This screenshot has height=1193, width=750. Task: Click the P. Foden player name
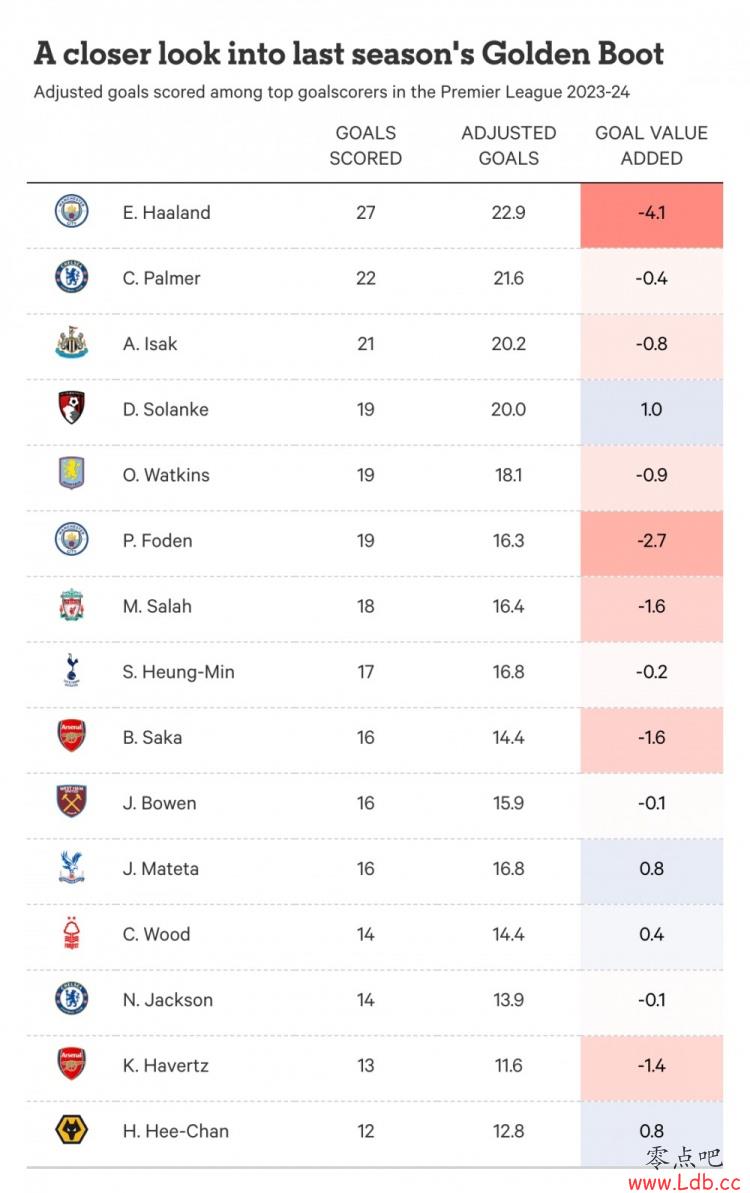coord(157,540)
